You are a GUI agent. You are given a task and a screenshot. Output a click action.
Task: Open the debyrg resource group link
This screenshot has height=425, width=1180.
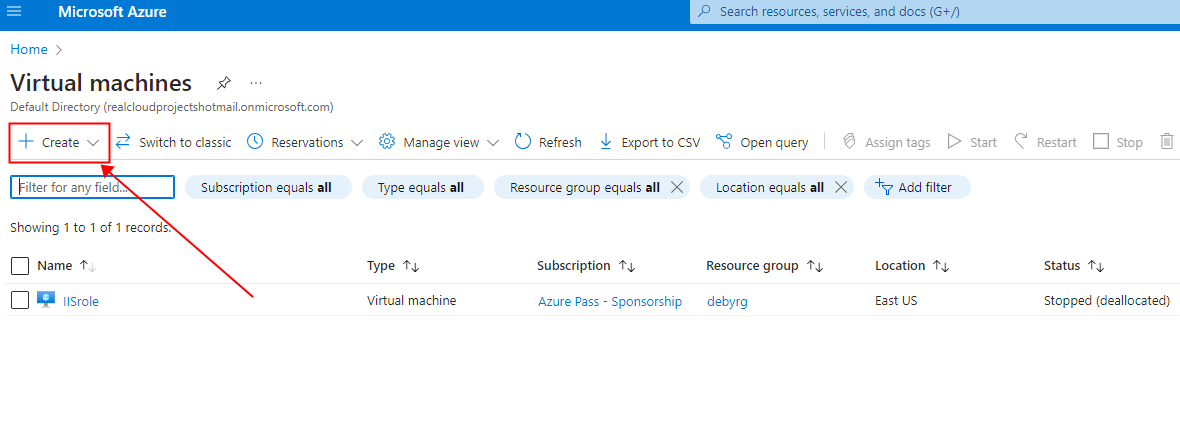[x=727, y=301]
